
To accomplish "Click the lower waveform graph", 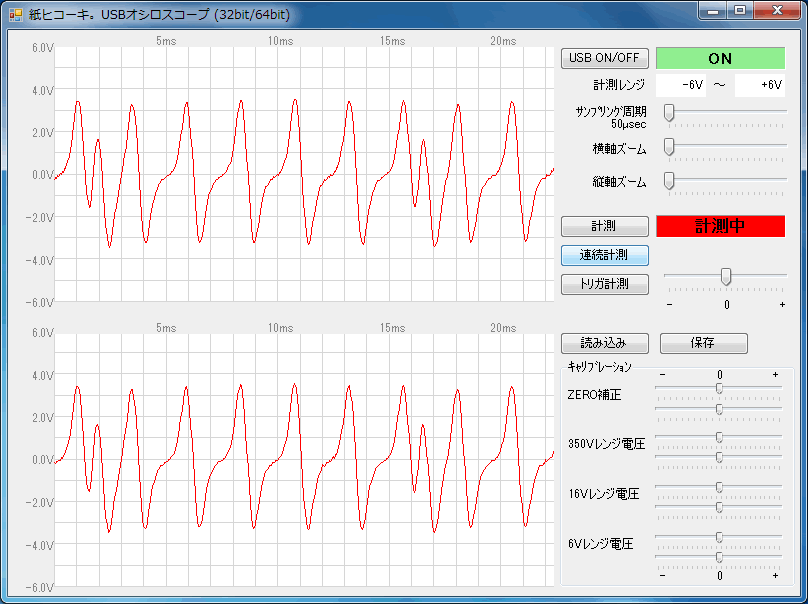I will click(304, 460).
